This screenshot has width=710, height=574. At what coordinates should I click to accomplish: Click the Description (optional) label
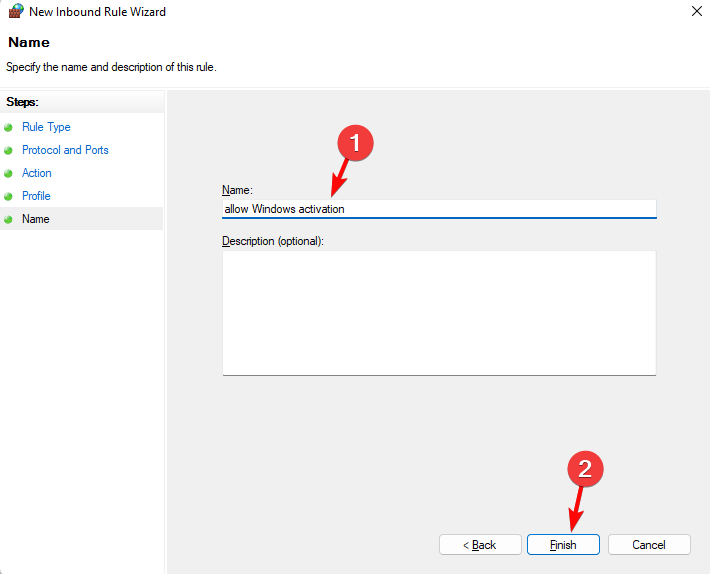point(273,241)
